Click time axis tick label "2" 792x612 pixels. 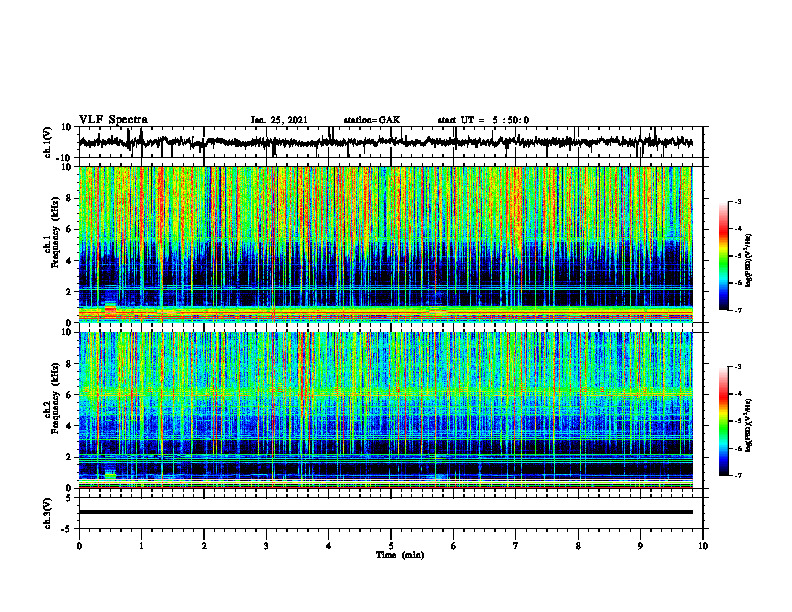204,546
